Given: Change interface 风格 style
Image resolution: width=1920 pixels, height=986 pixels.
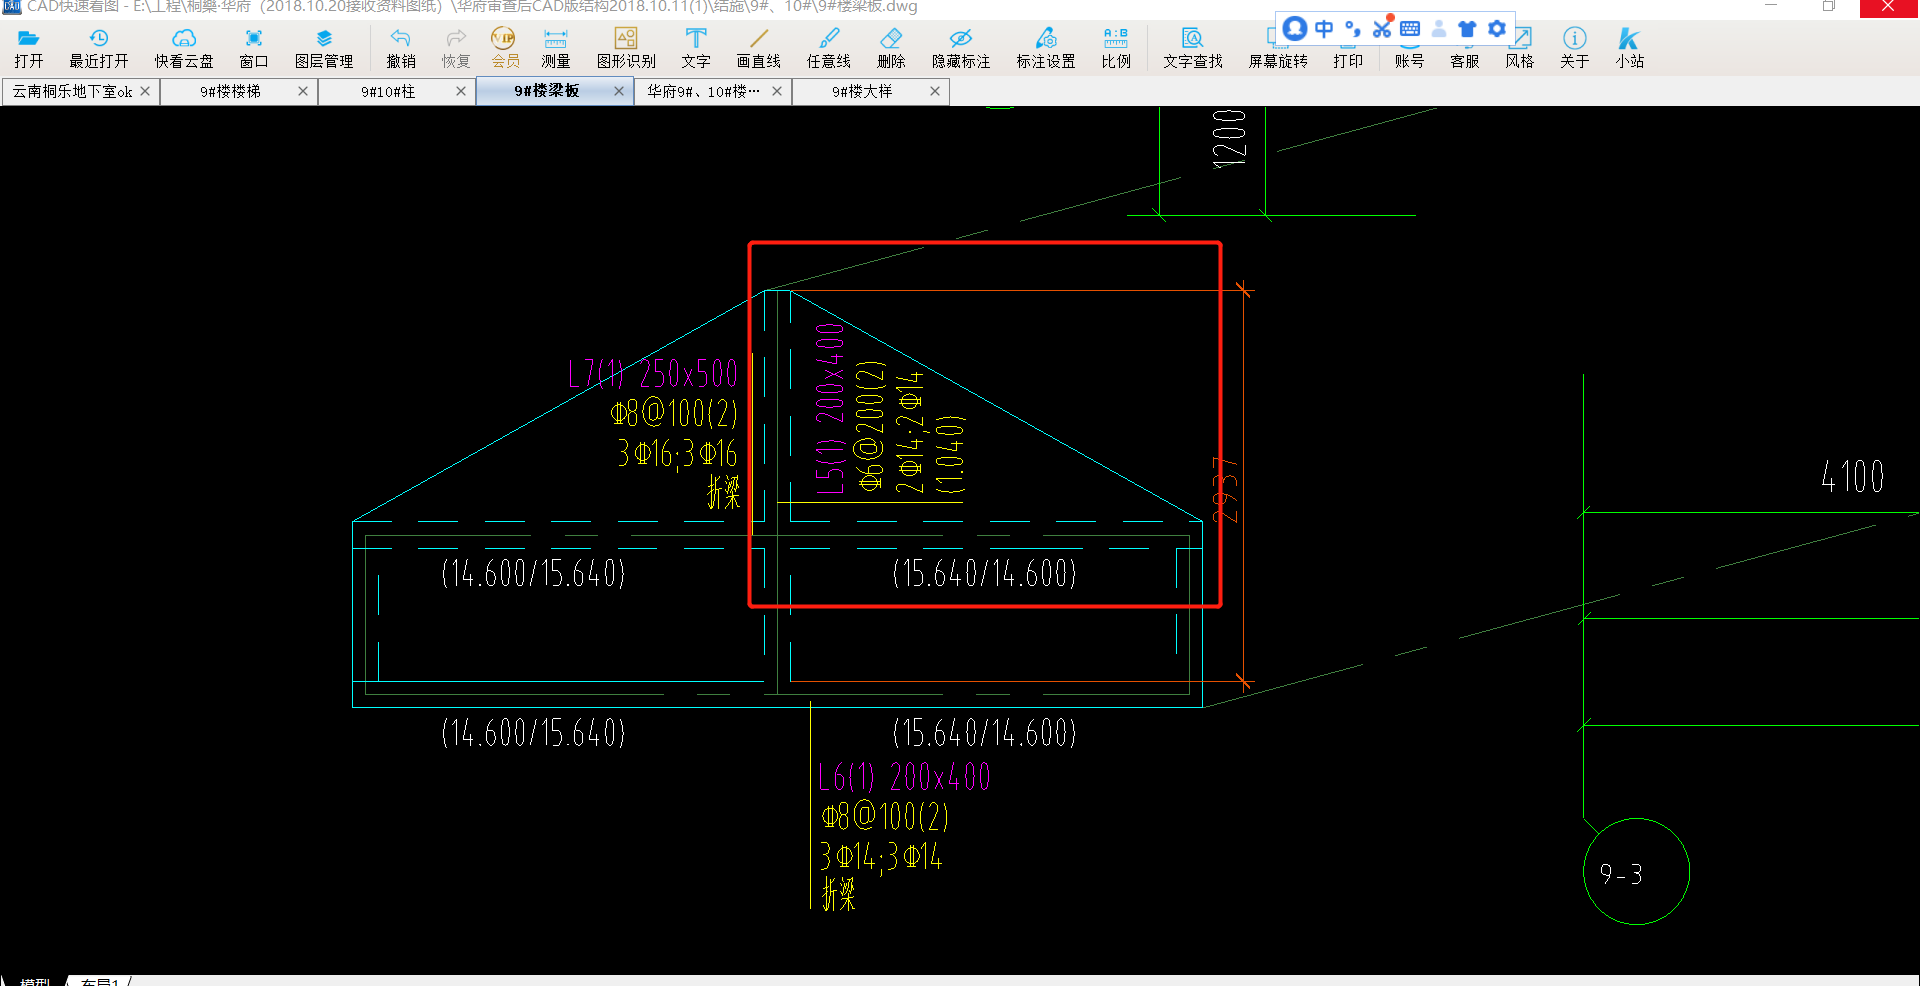Looking at the screenshot, I should pyautogui.click(x=1520, y=48).
